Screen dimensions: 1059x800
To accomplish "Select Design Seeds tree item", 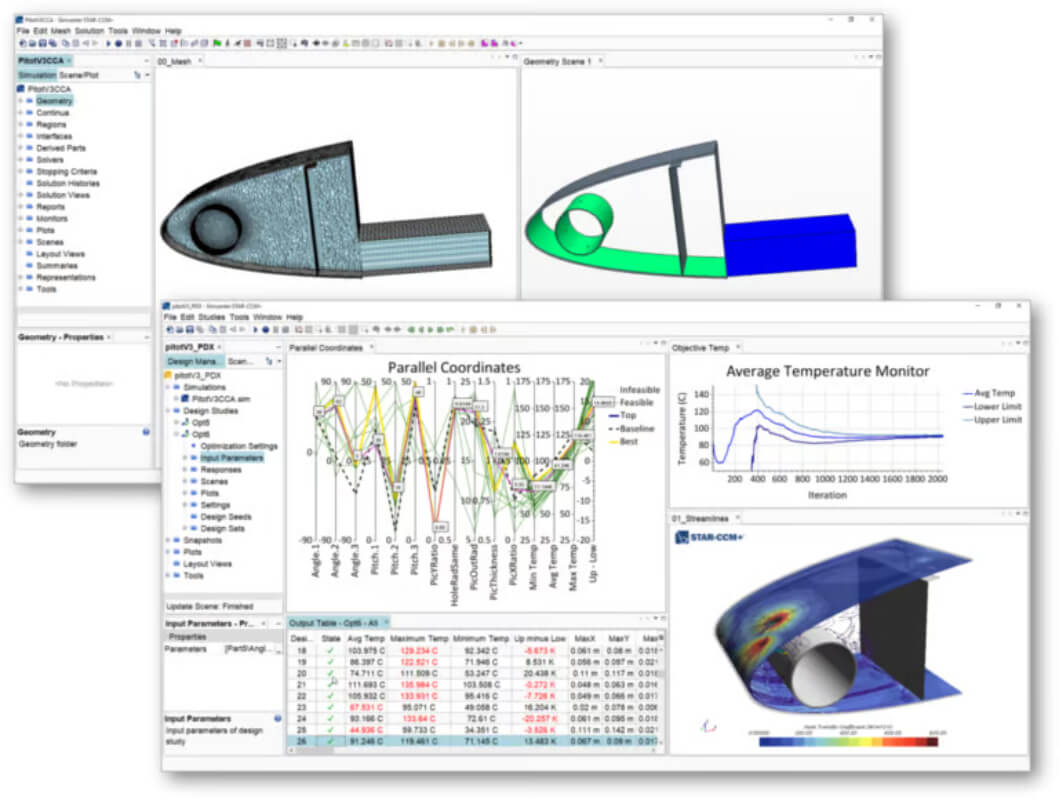I will (226, 516).
